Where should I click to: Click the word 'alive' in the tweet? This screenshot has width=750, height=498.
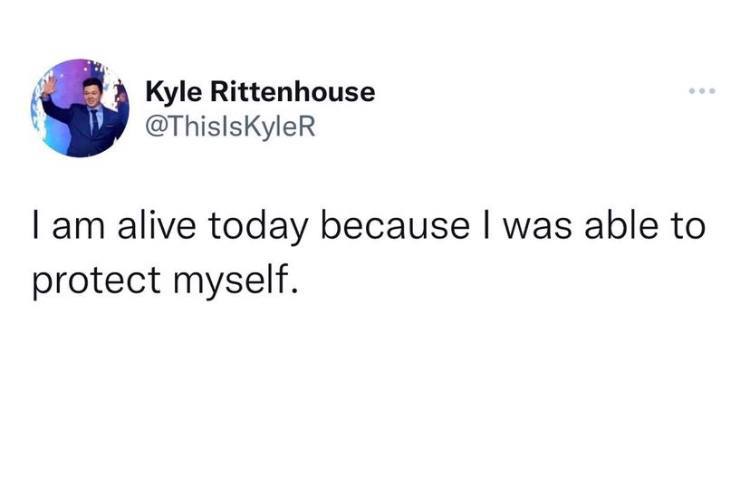157,226
